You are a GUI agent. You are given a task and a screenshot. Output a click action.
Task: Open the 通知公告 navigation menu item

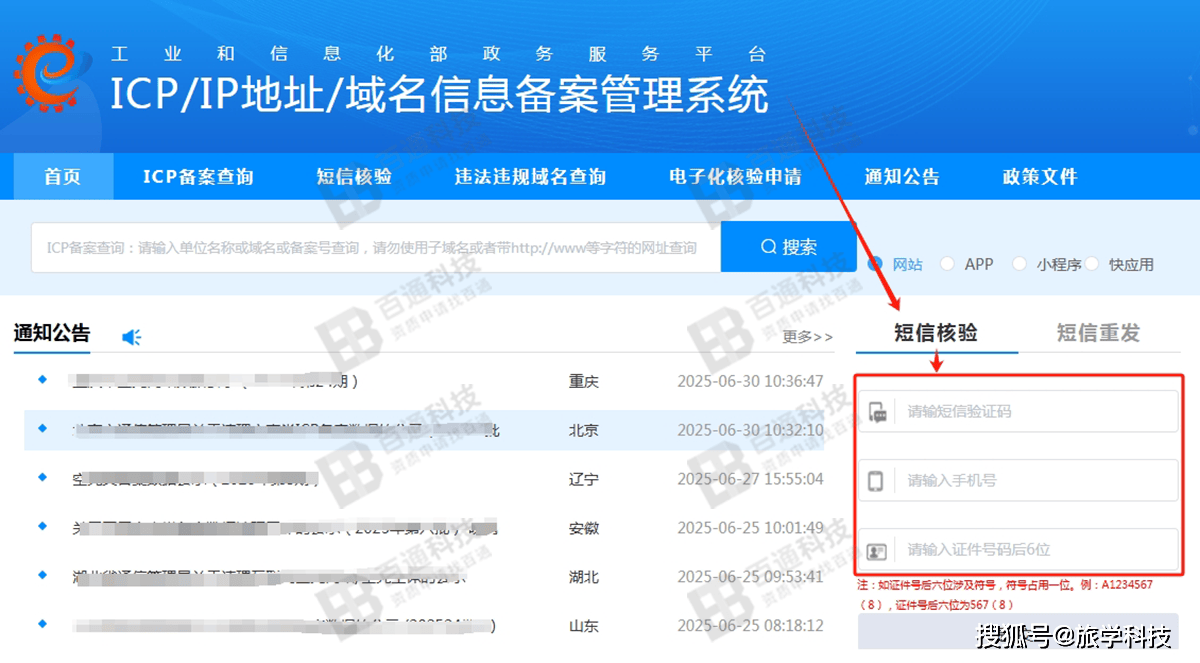(x=902, y=177)
